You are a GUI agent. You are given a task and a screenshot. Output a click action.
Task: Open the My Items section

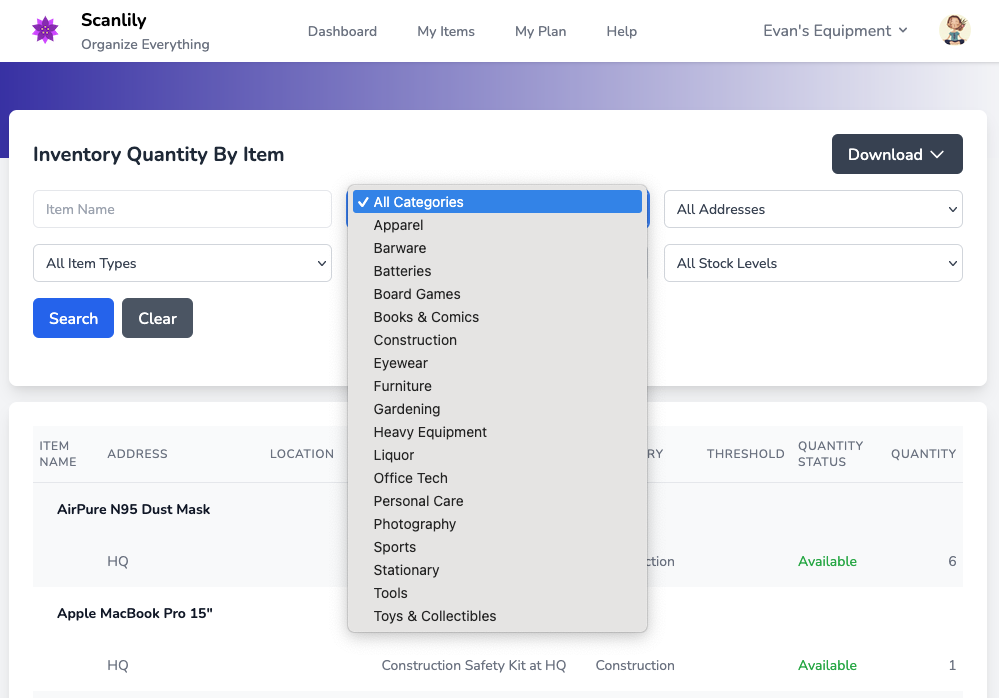[x=446, y=31]
